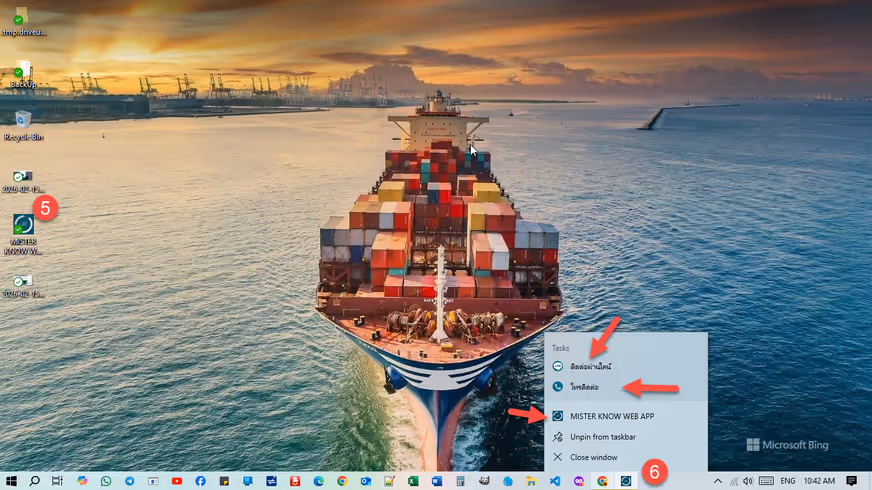Click the Windows Start button
The height and width of the screenshot is (490, 872).
pyautogui.click(x=11, y=481)
